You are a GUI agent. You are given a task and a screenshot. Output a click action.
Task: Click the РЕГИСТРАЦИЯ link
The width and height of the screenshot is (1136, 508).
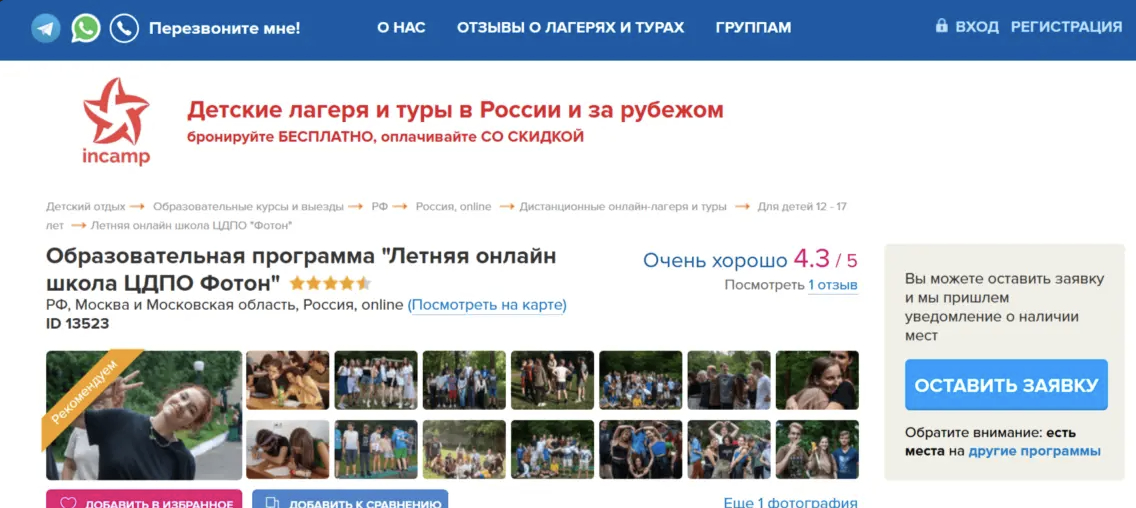tap(1066, 27)
